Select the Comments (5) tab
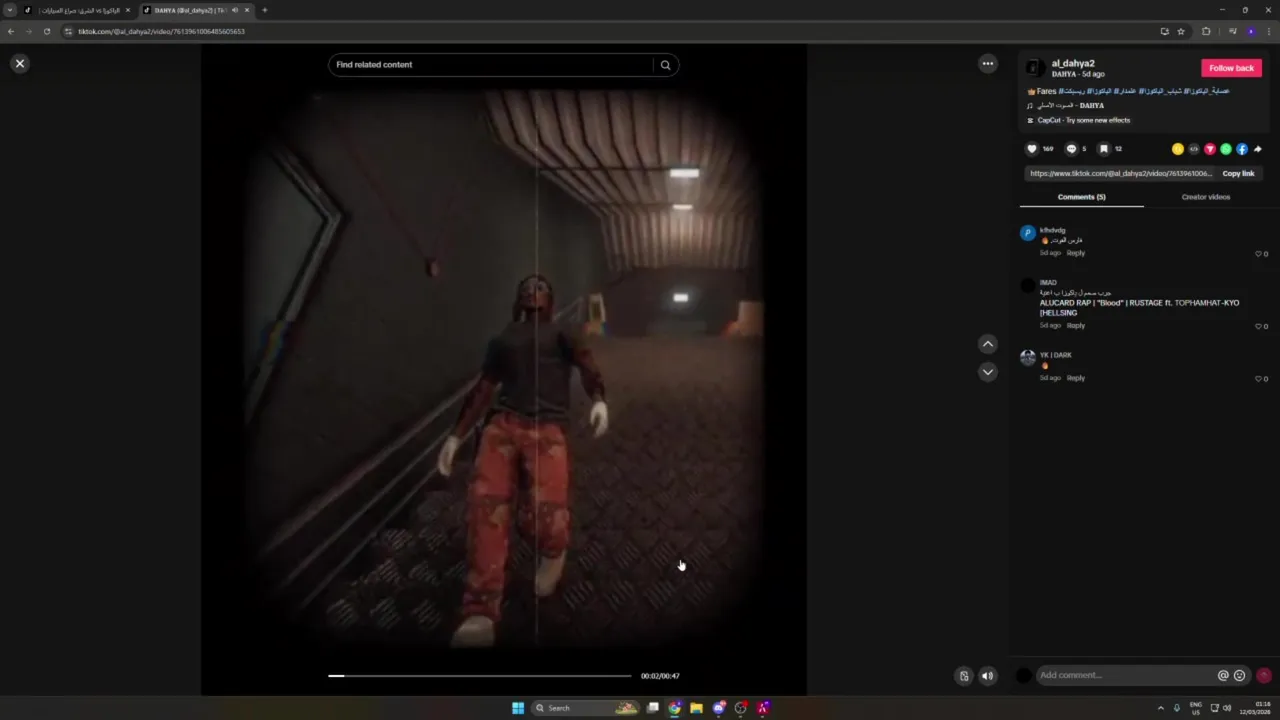Screen dimensions: 1280x720 [x=1081, y=197]
